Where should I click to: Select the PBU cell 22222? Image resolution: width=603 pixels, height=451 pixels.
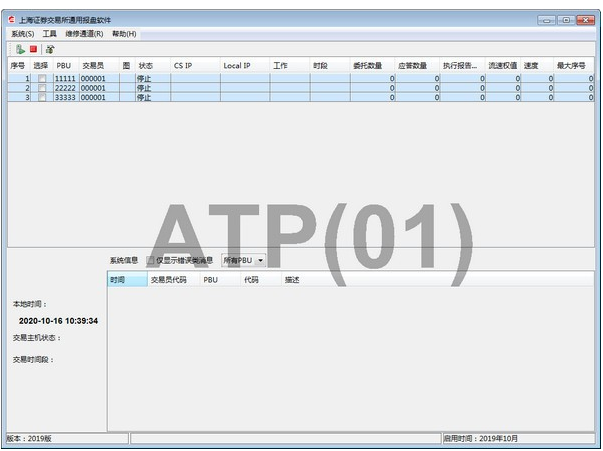pos(66,88)
